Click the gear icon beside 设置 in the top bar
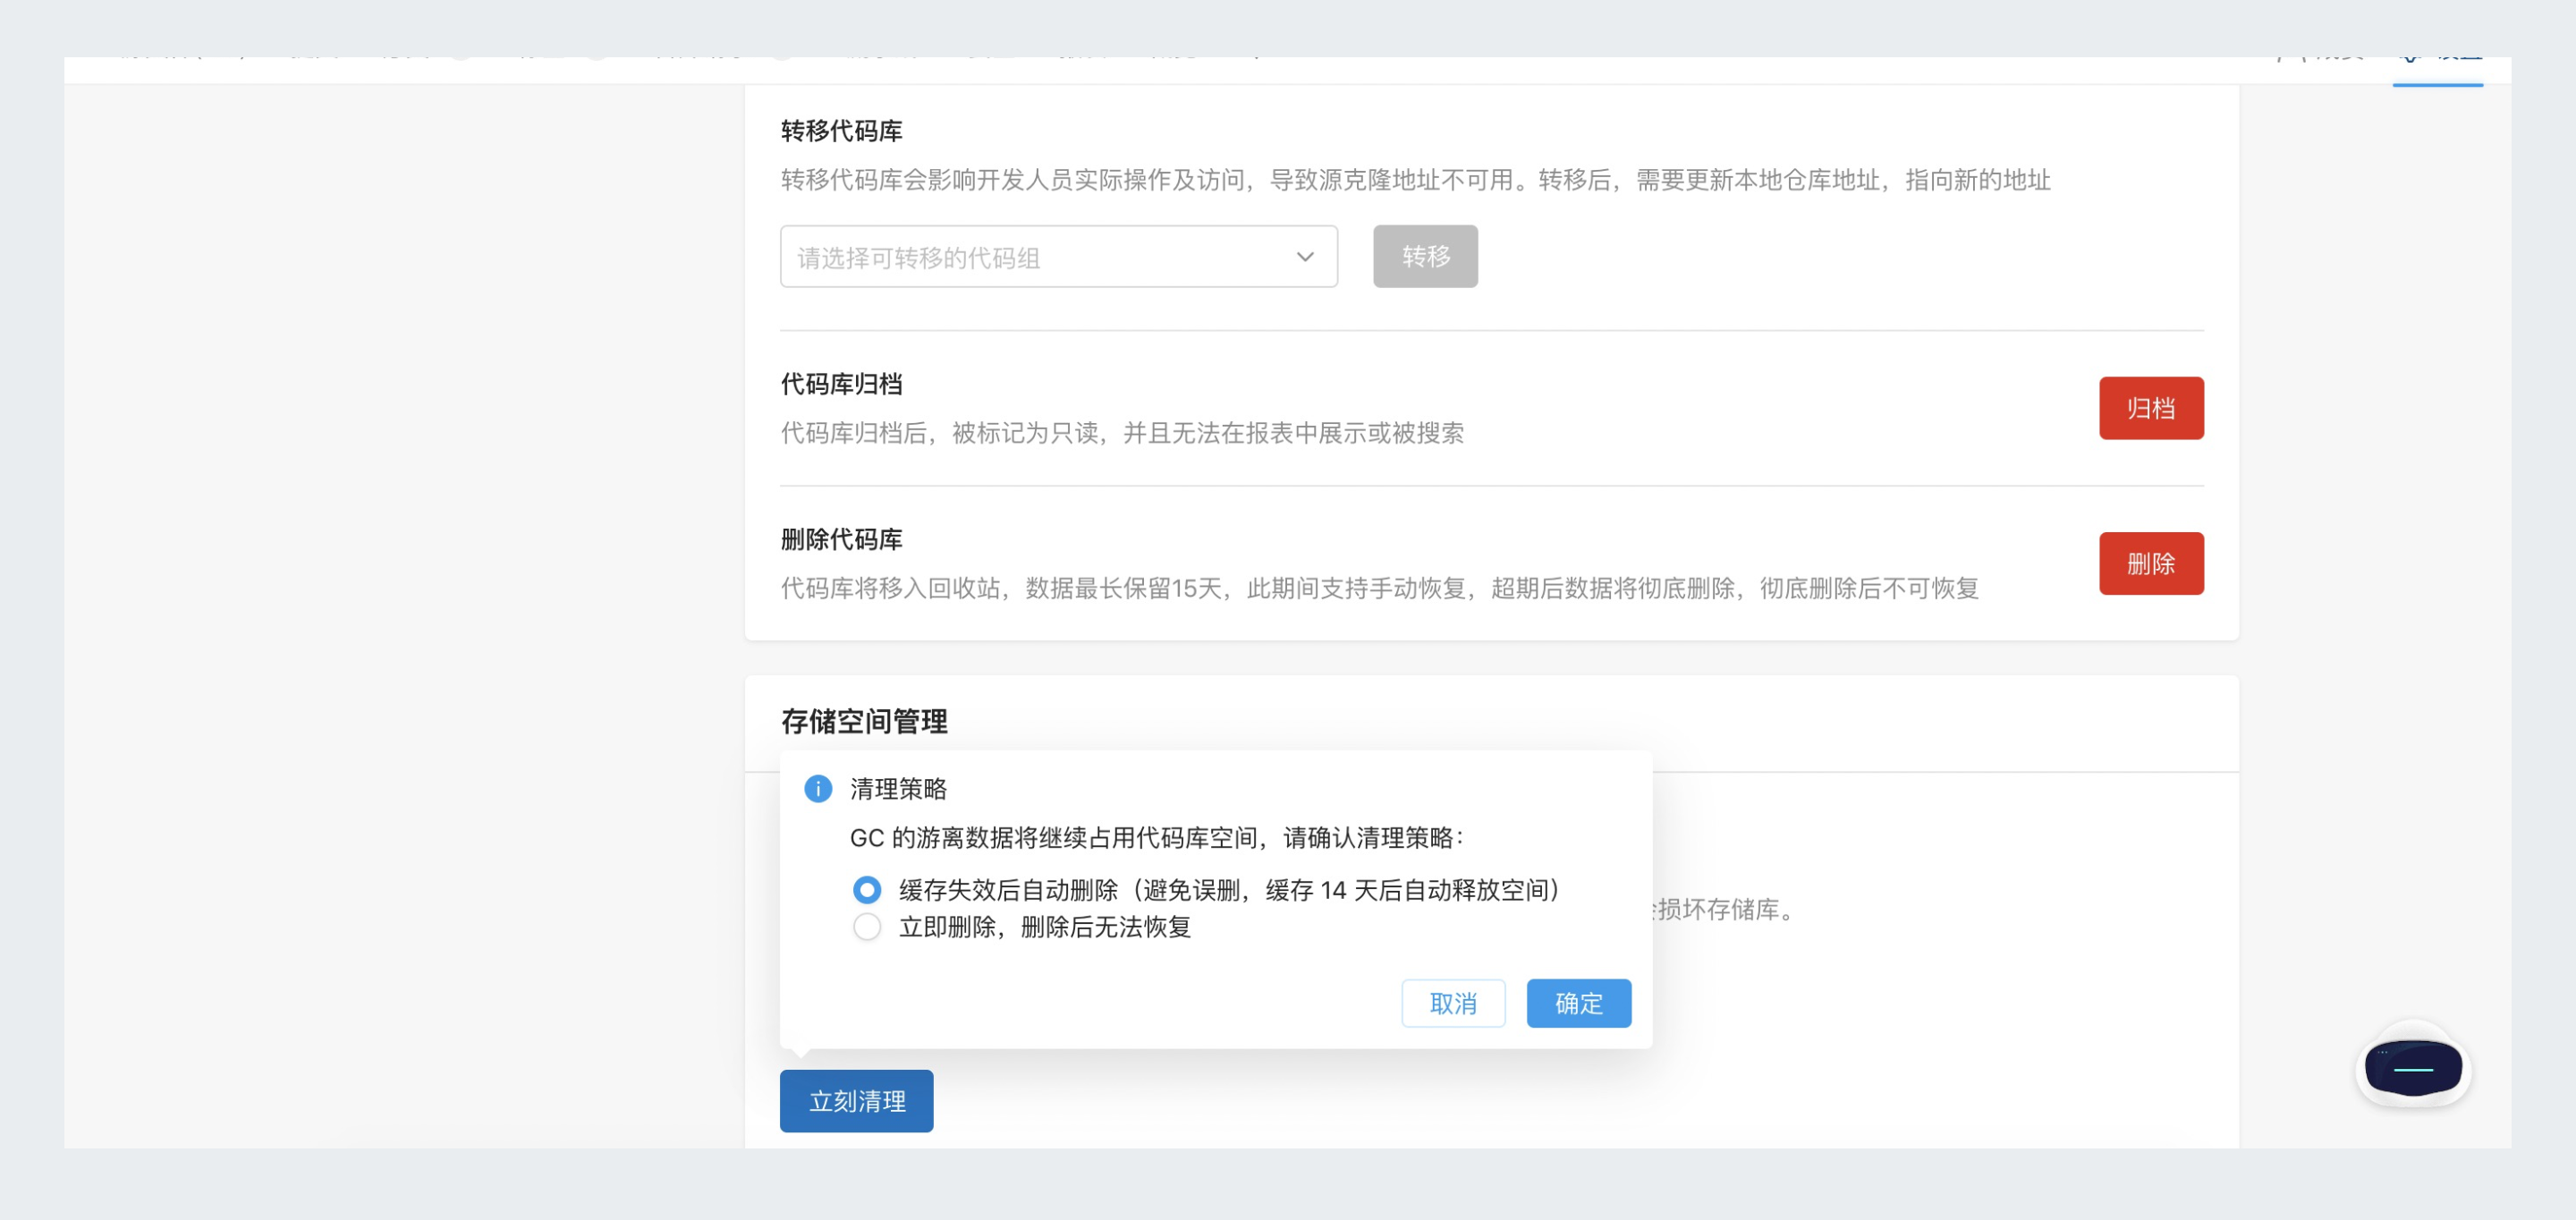The image size is (2576, 1220). click(2408, 55)
